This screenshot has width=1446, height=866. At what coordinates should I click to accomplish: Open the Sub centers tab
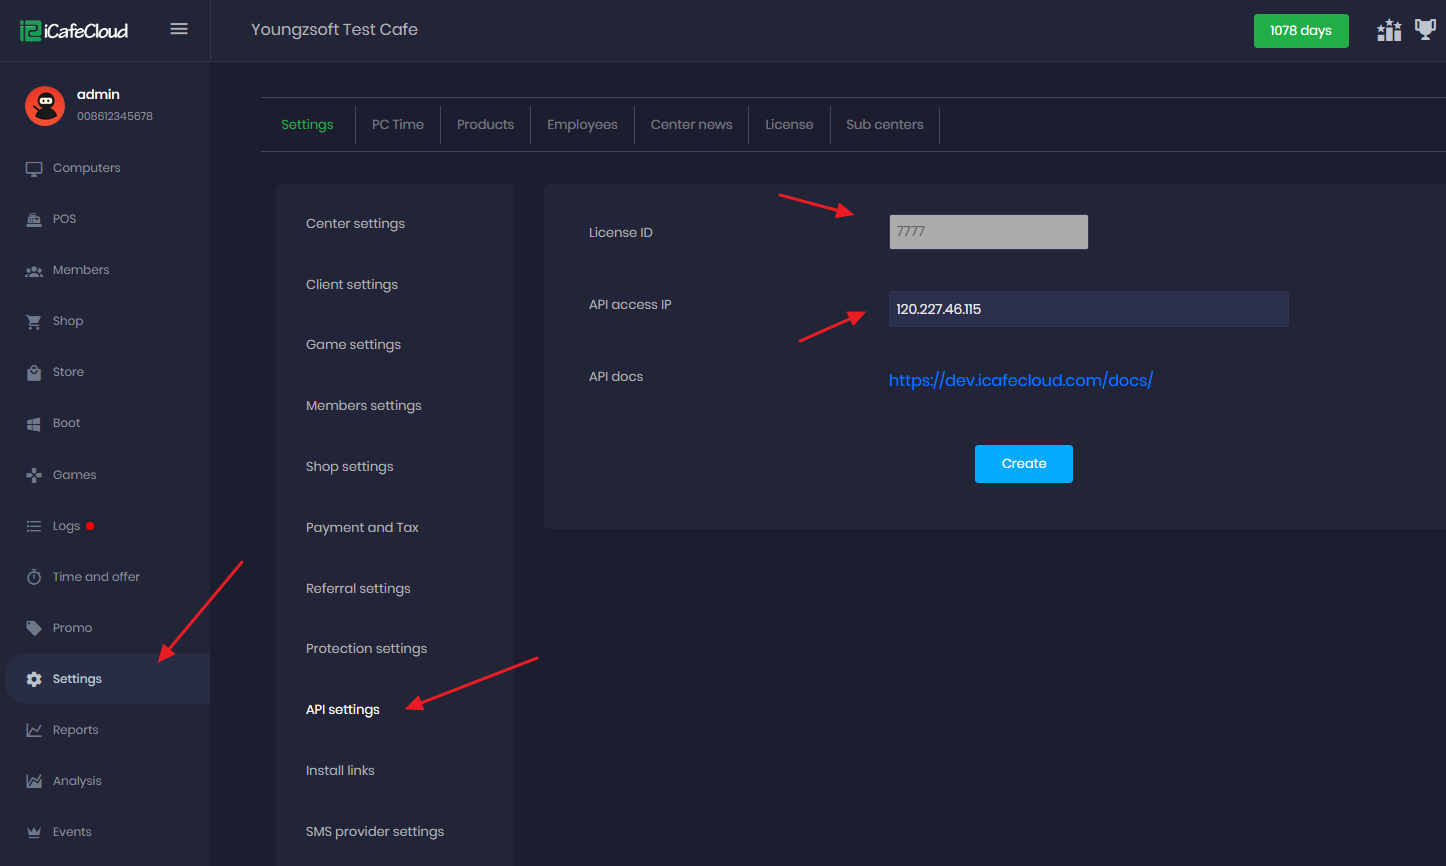click(x=884, y=125)
